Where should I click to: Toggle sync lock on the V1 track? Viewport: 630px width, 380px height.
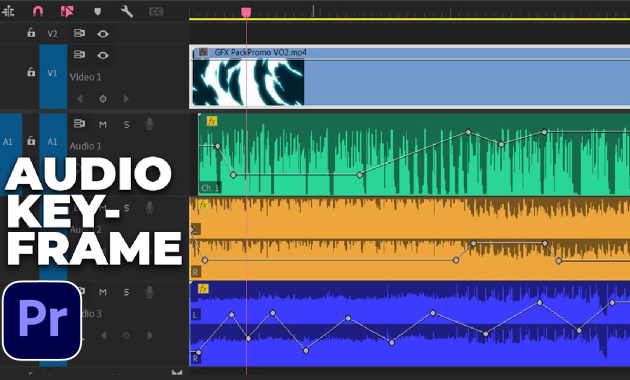coord(79,54)
